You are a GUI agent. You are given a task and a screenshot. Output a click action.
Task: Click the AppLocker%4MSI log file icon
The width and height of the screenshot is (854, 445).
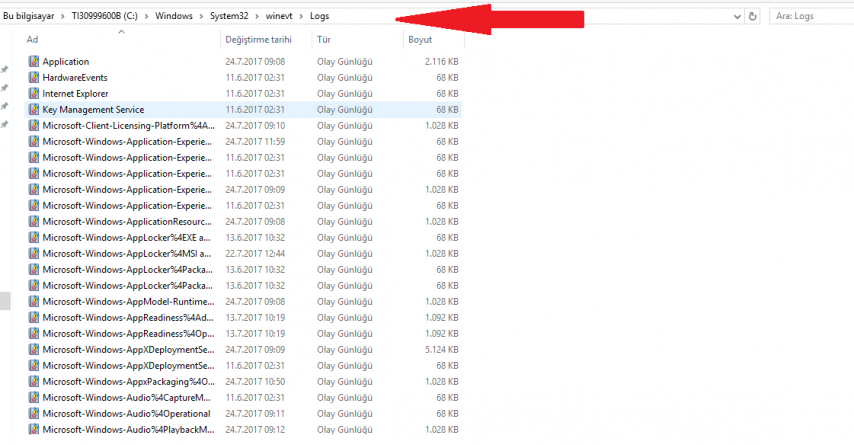tap(34, 253)
